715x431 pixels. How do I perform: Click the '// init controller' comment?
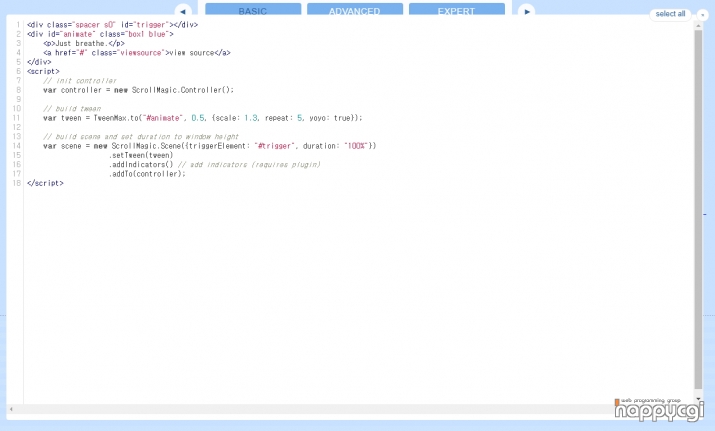80,81
